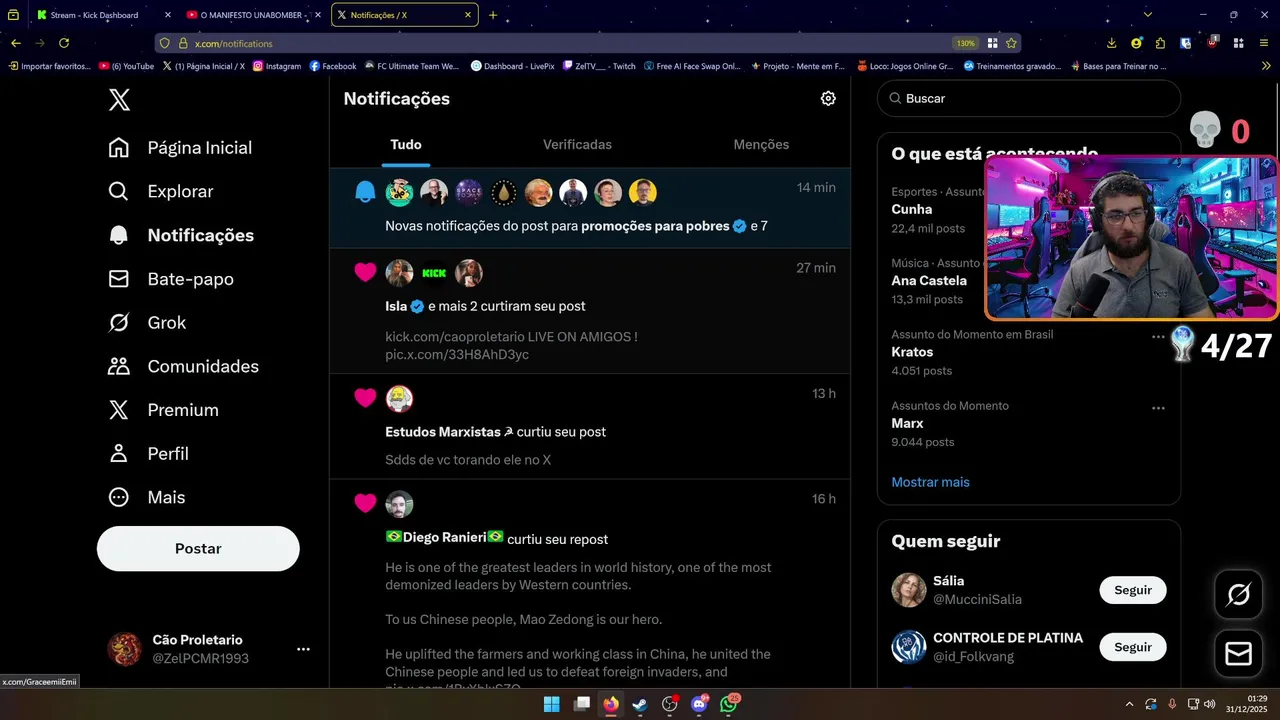Viewport: 1280px width, 720px height.
Task: Open the Kratos trending topic
Action: [x=912, y=352]
